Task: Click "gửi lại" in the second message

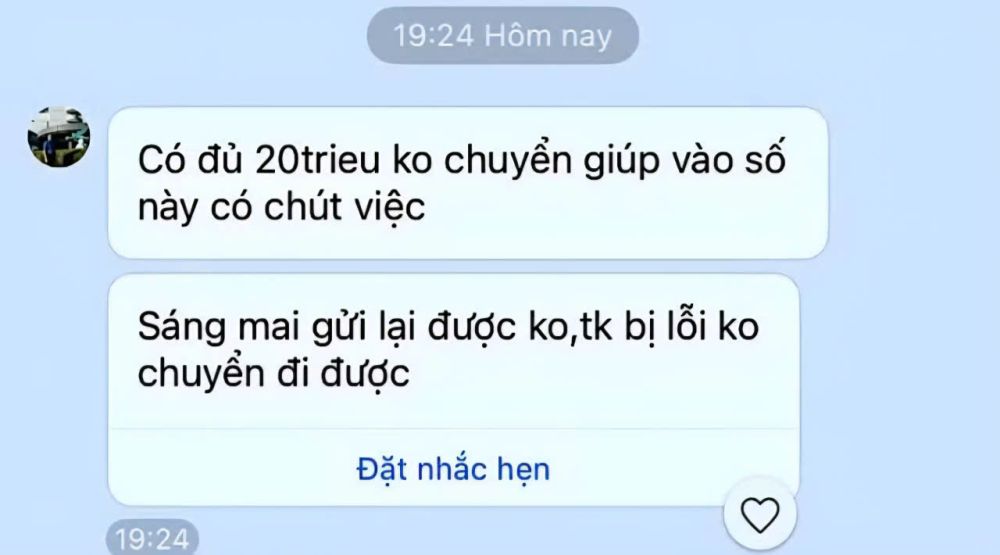Action: [364, 328]
